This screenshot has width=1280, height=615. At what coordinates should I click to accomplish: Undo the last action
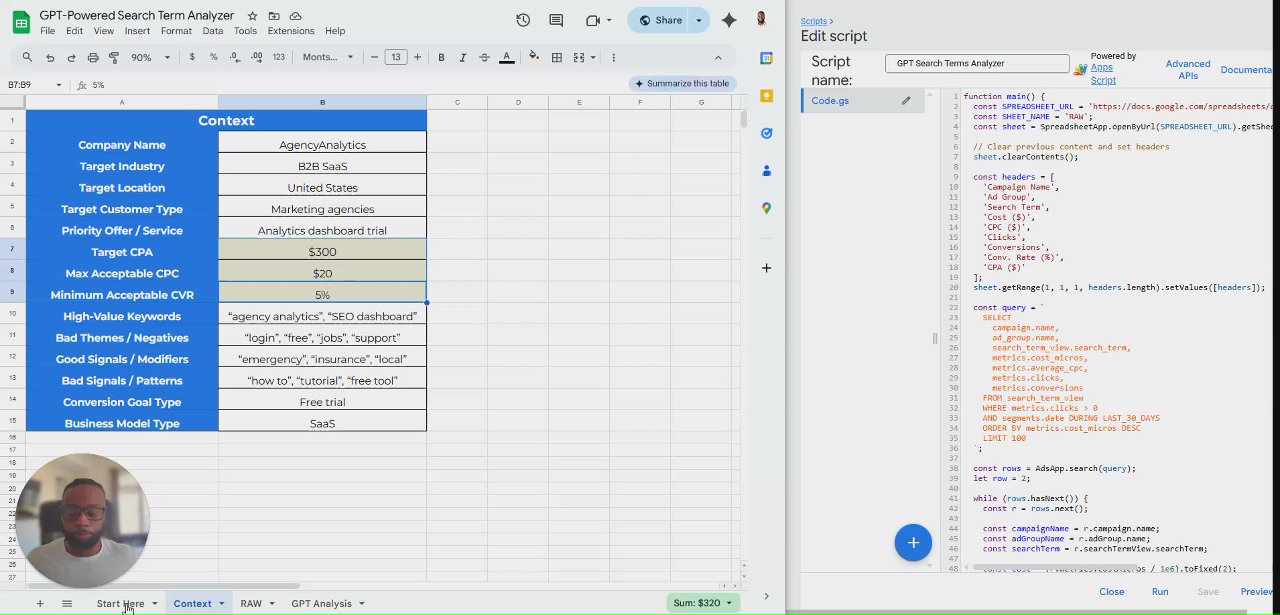click(50, 57)
